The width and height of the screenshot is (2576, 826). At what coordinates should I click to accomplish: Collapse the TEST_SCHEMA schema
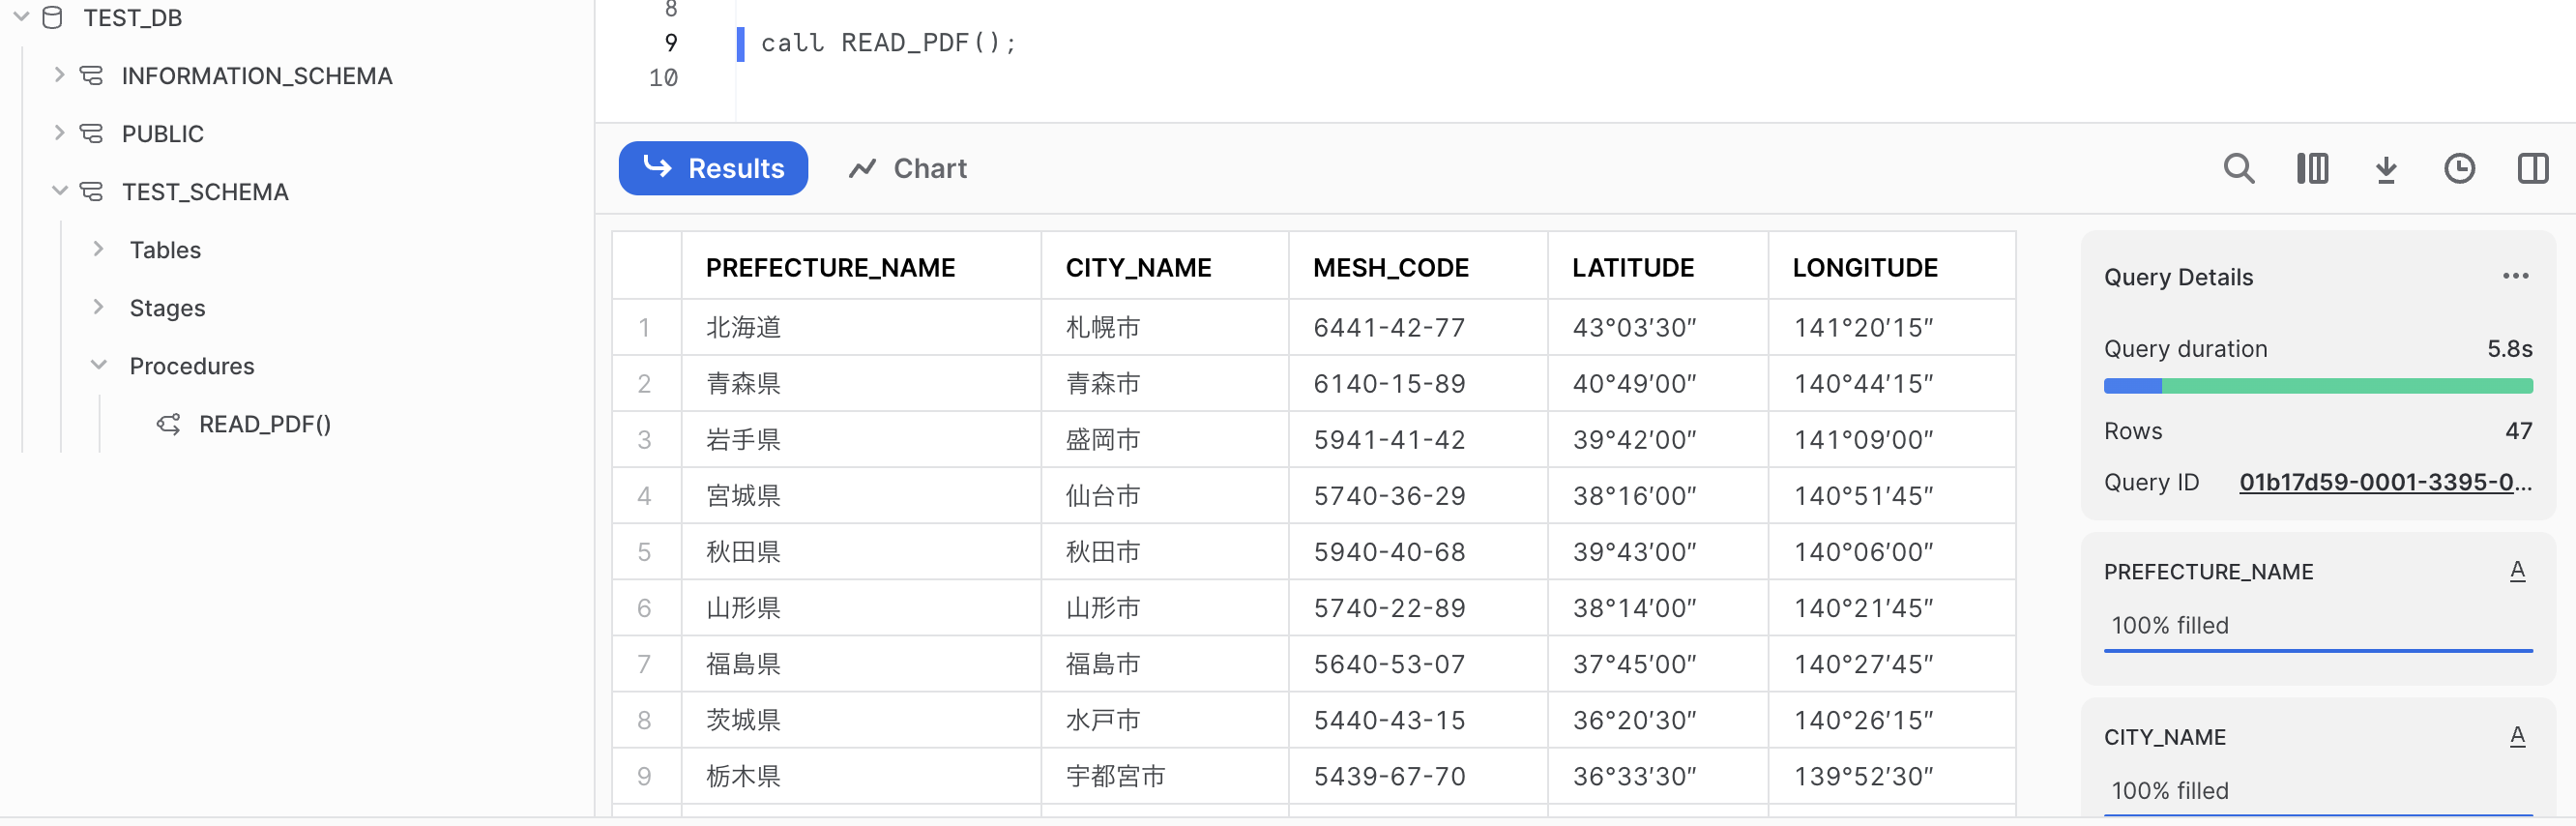tap(59, 191)
